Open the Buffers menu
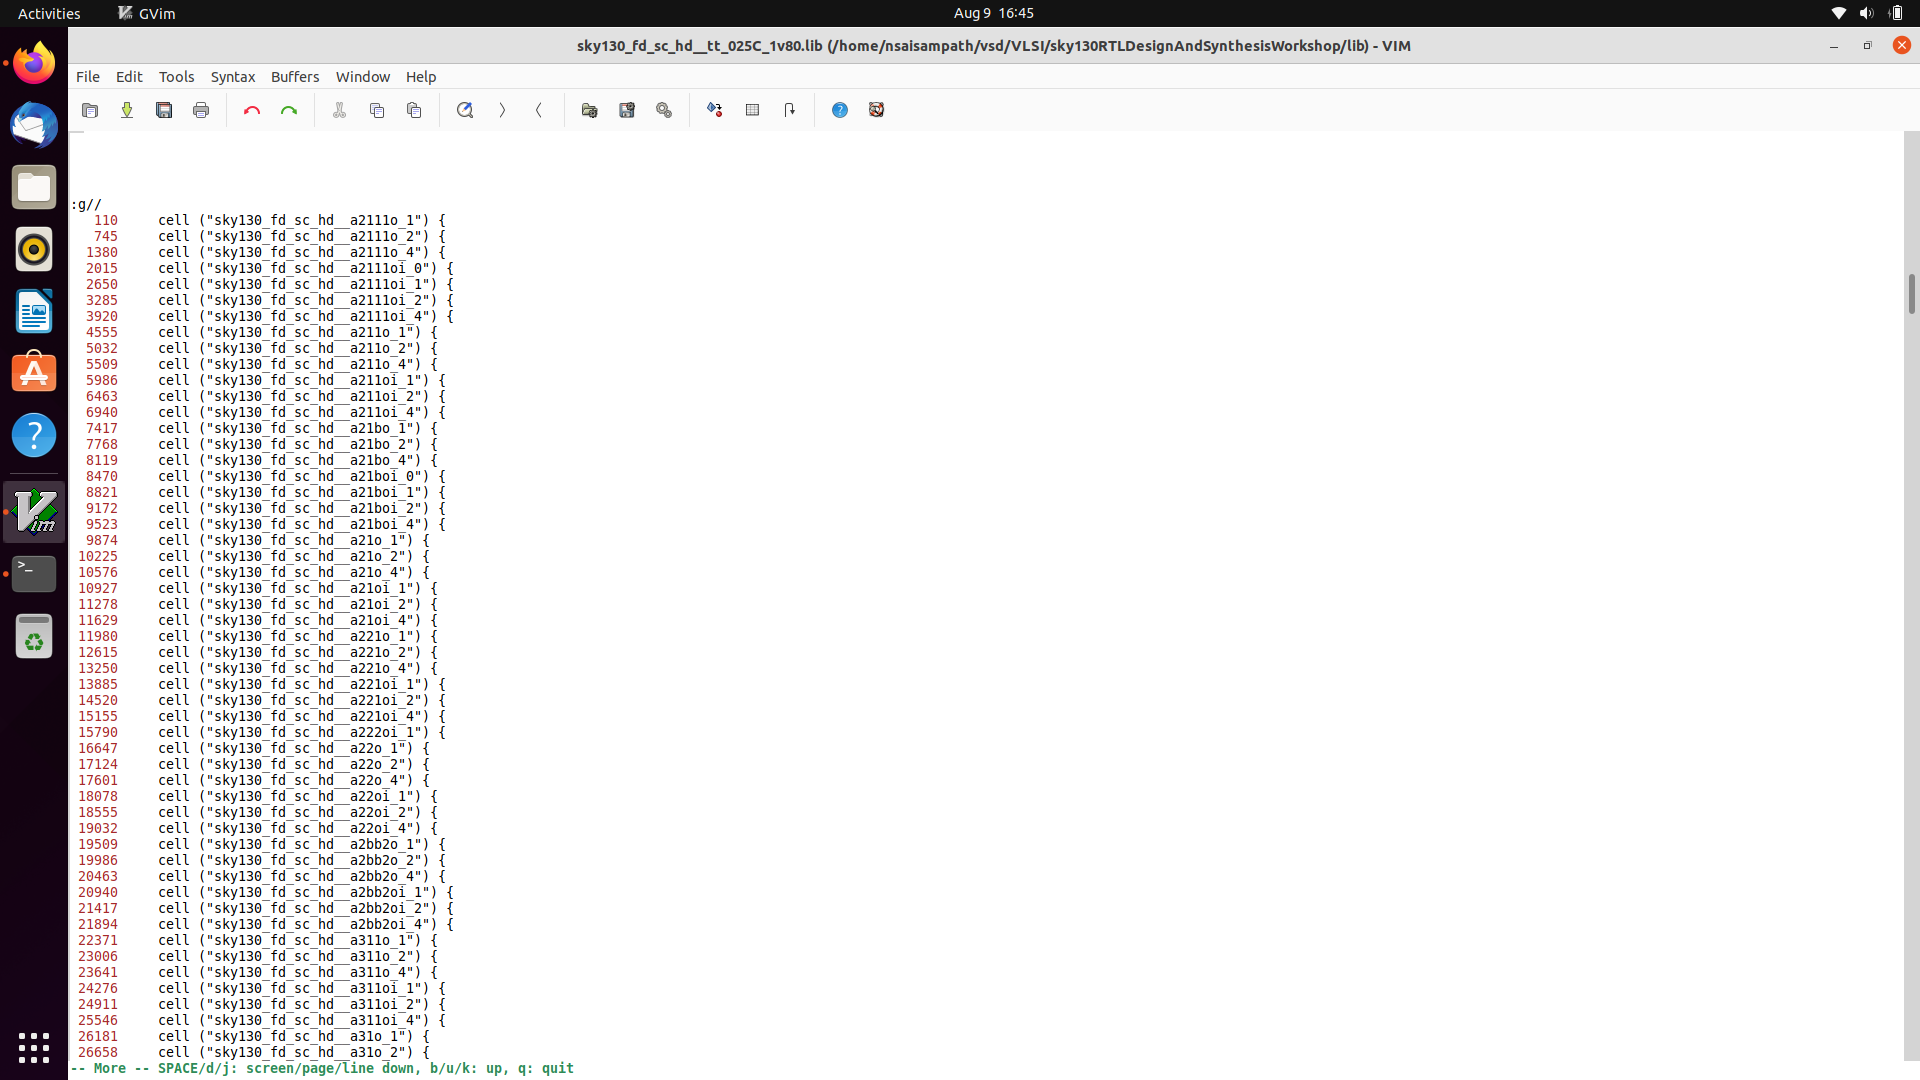The width and height of the screenshot is (1920, 1080). (x=295, y=77)
